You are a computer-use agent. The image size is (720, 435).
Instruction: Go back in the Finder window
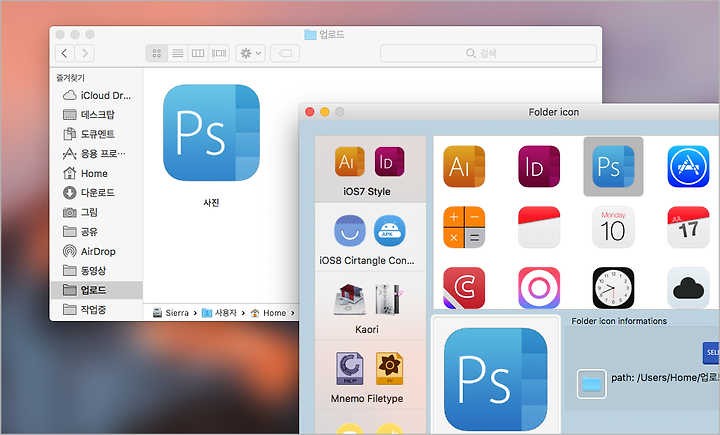[x=65, y=53]
